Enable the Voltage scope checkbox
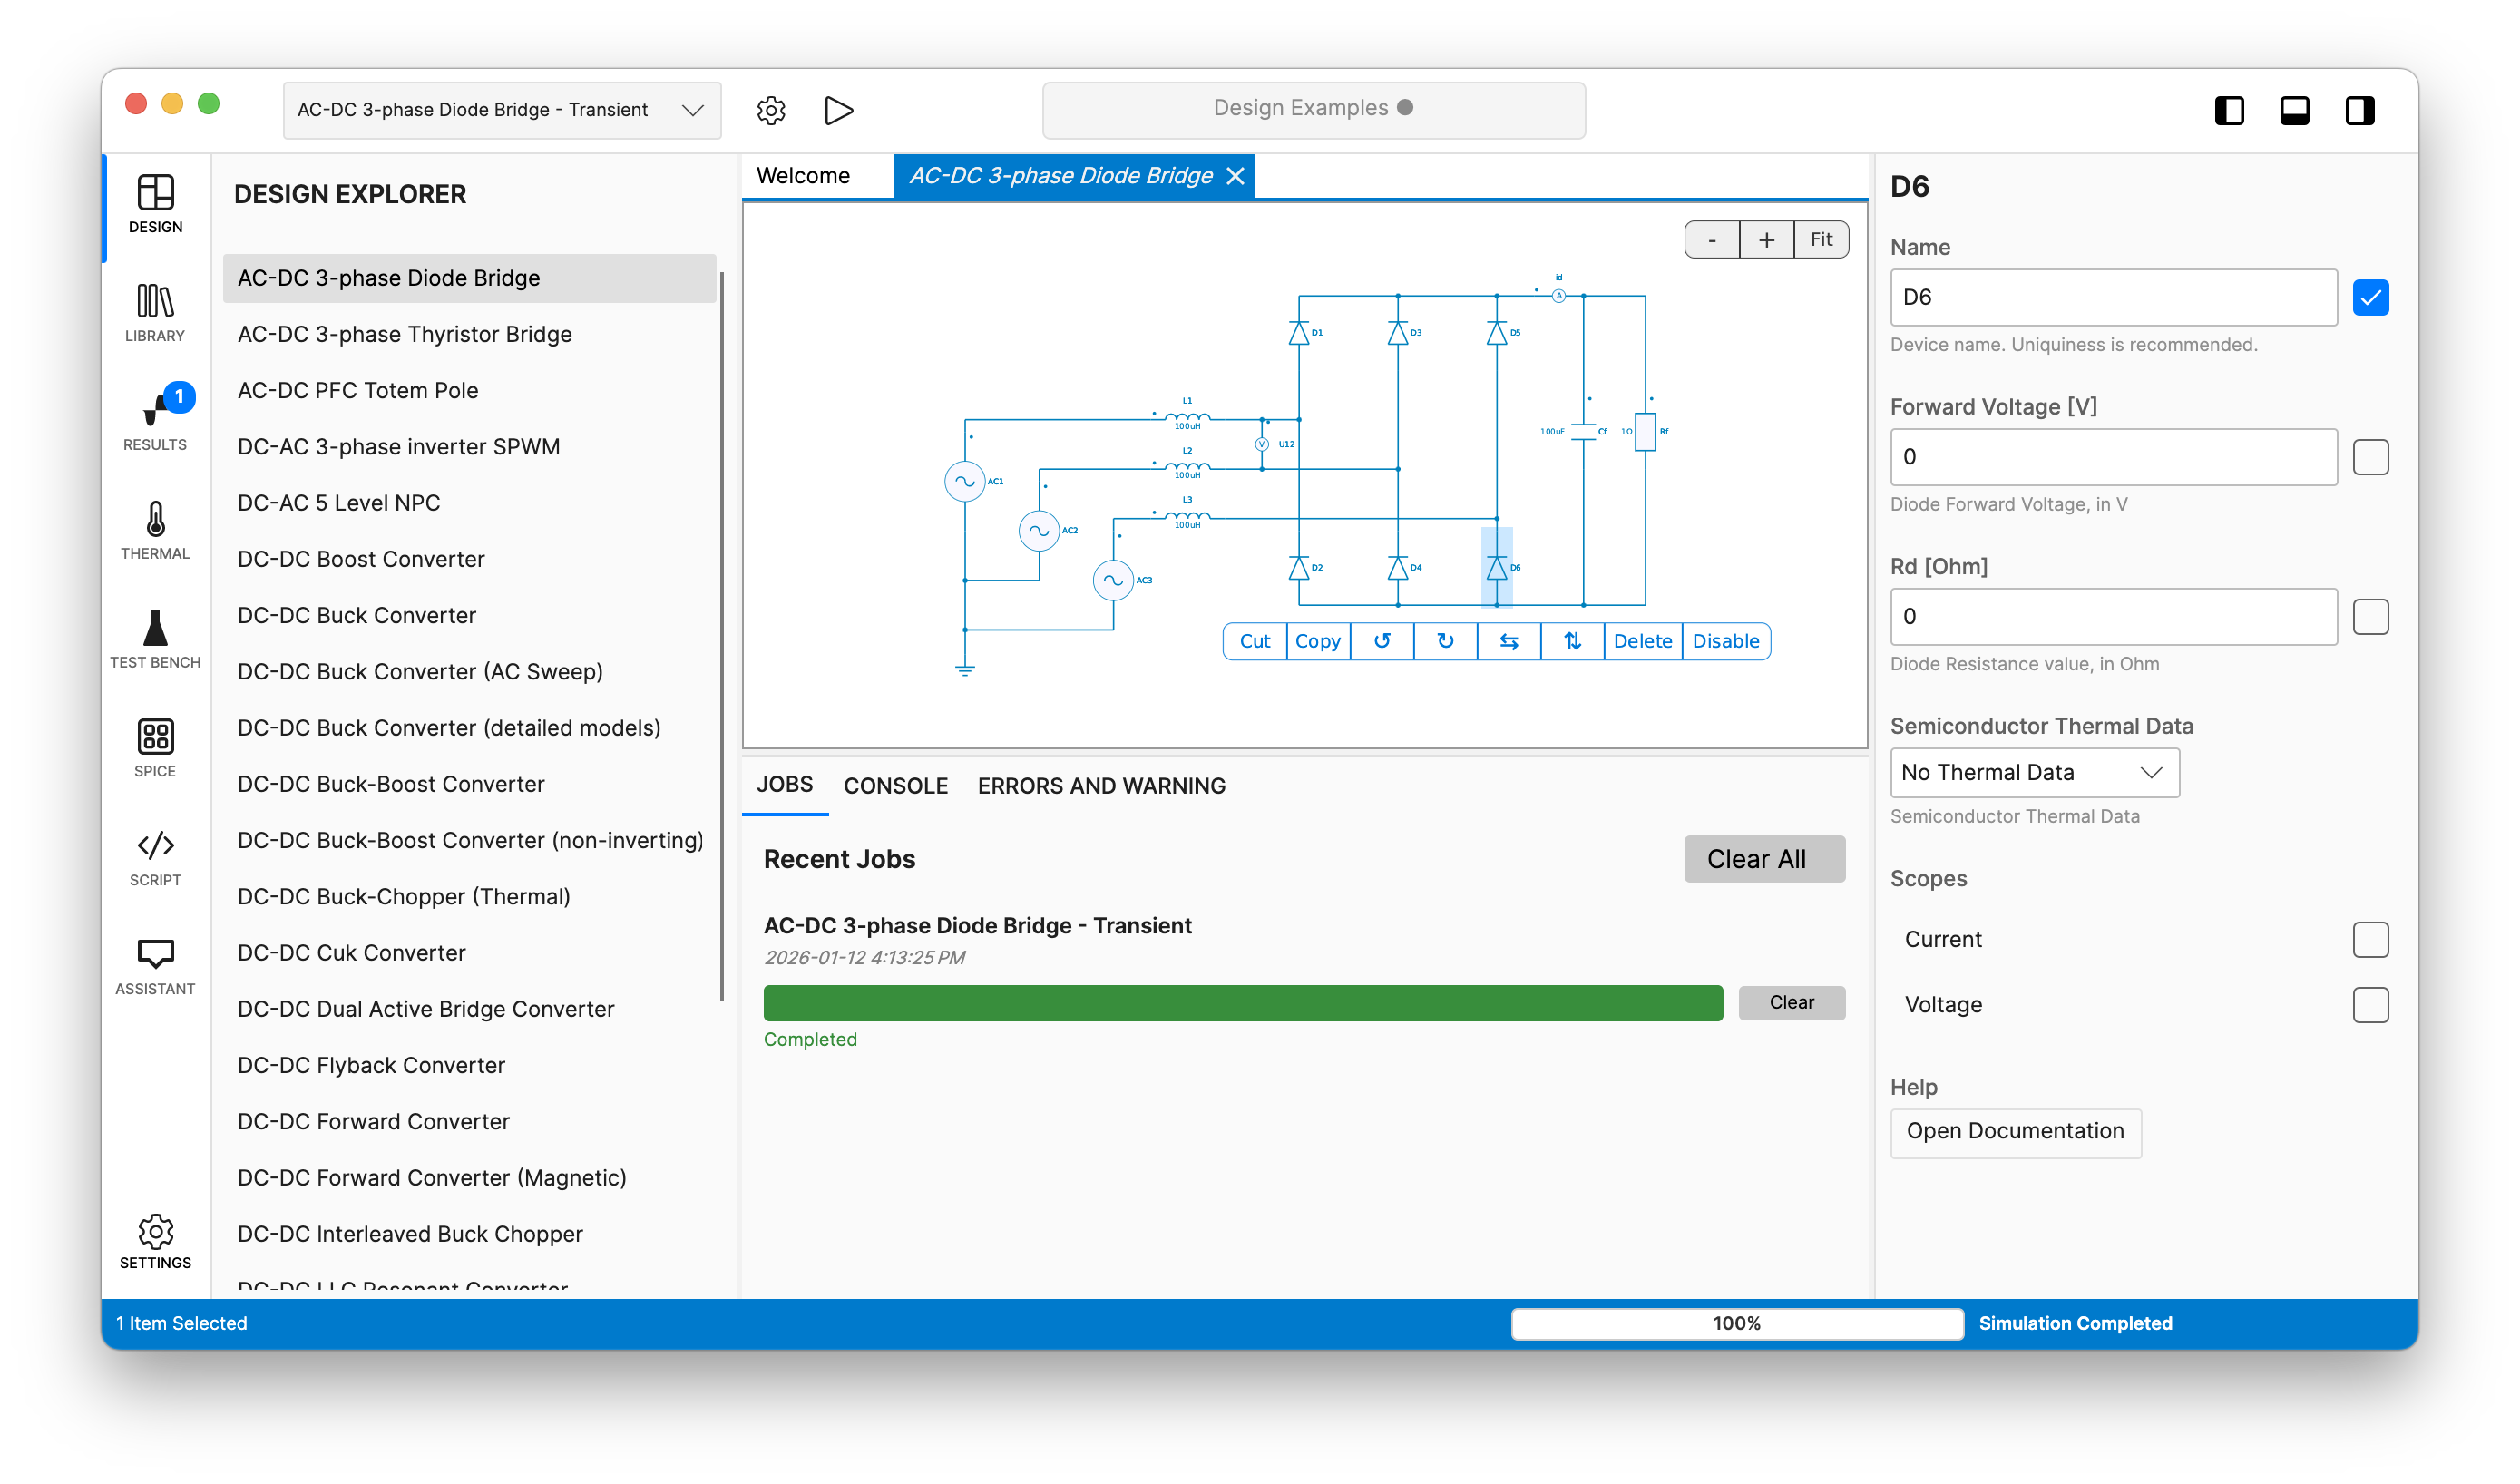Viewport: 2520px width, 1484px height. tap(2369, 1004)
